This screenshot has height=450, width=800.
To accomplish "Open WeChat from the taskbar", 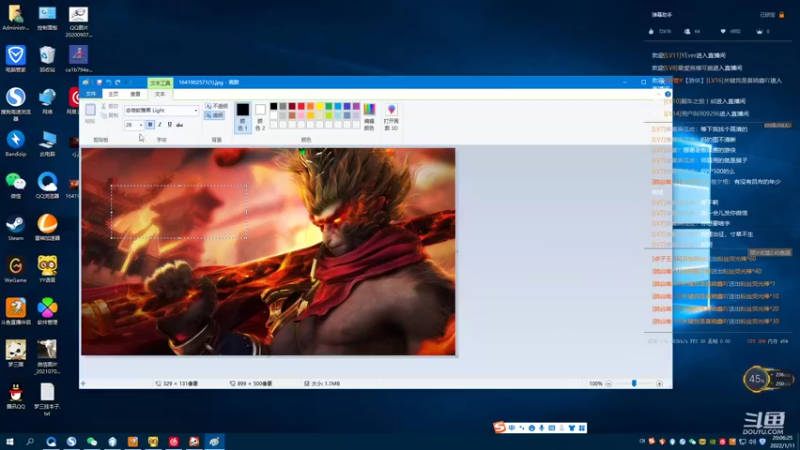I will tap(92, 441).
